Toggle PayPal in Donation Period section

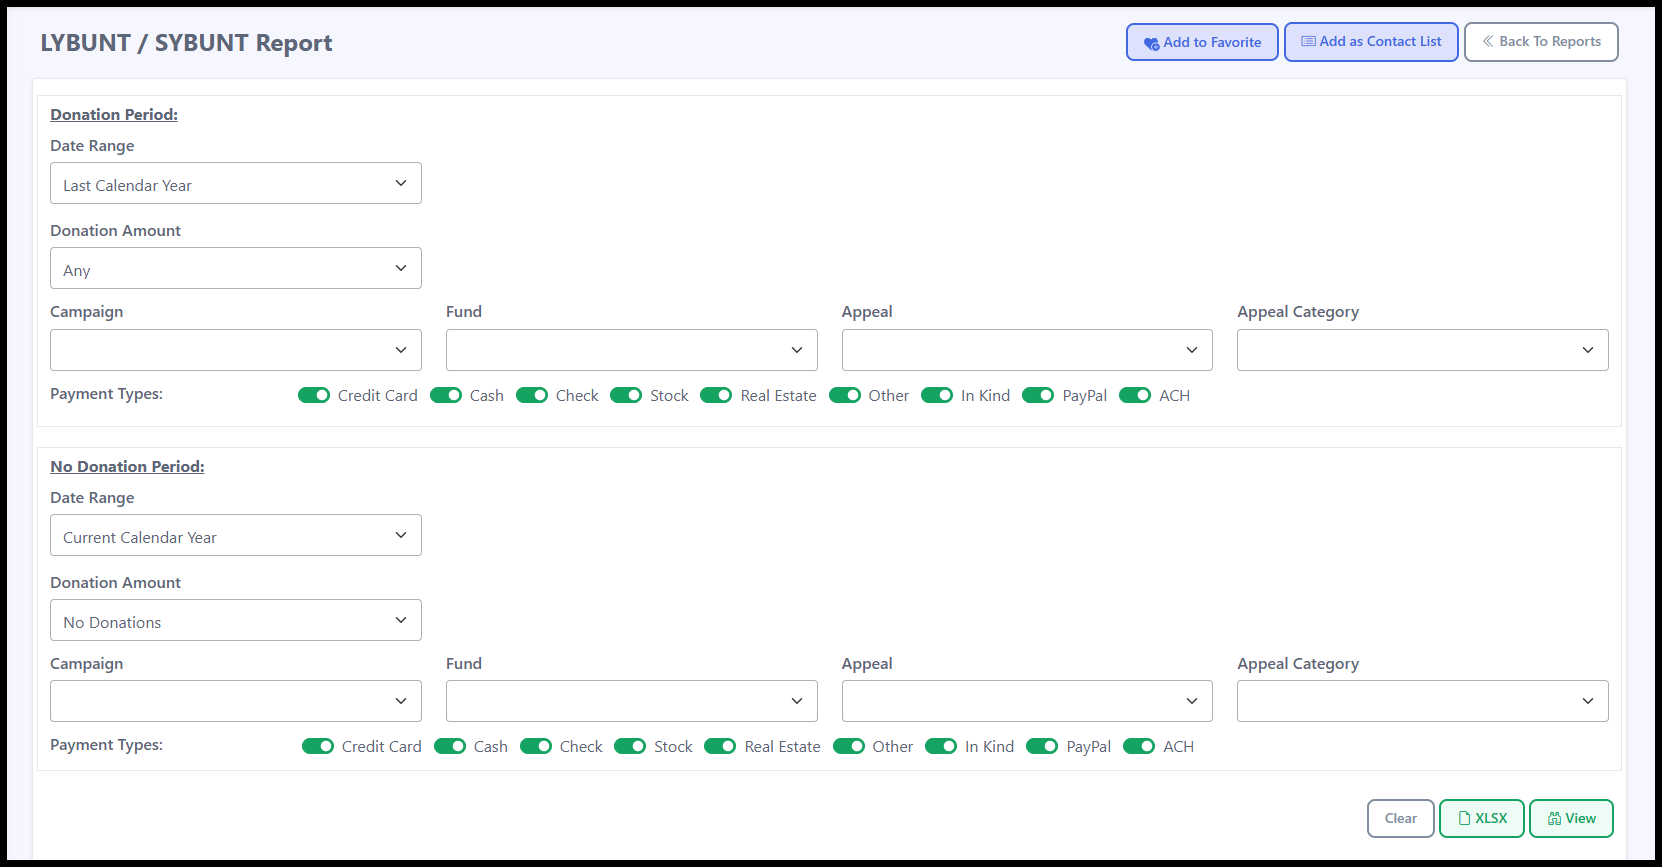tap(1038, 395)
